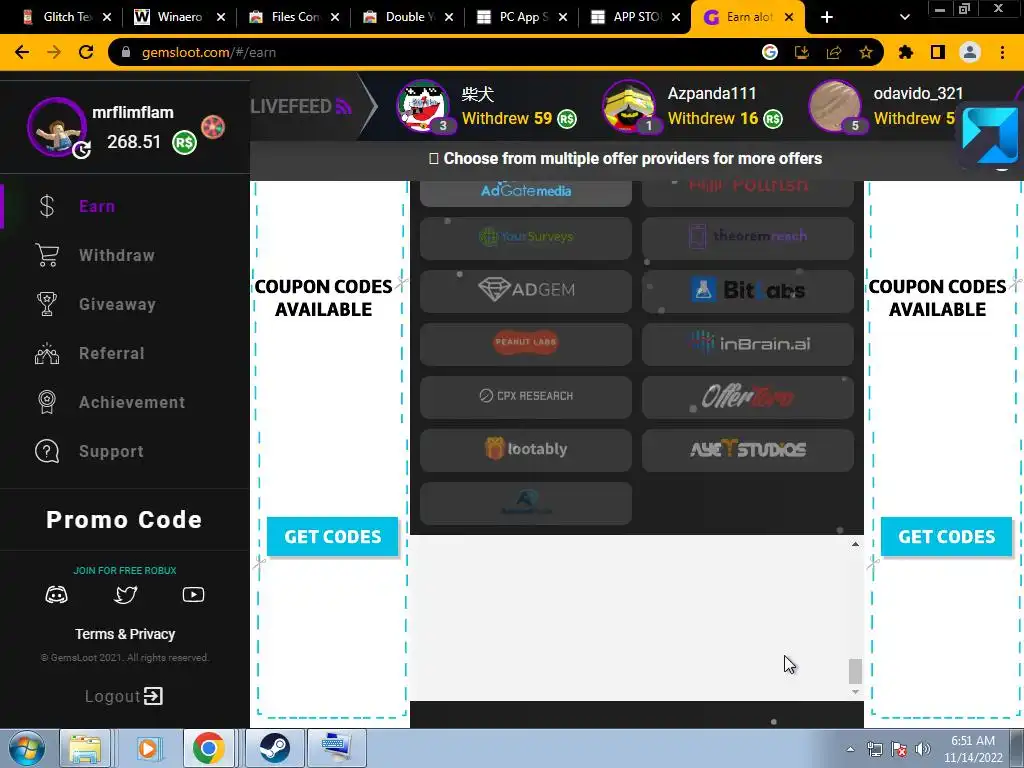The height and width of the screenshot is (768, 1024).
Task: Close the Earn alot tab
Action: tap(789, 18)
